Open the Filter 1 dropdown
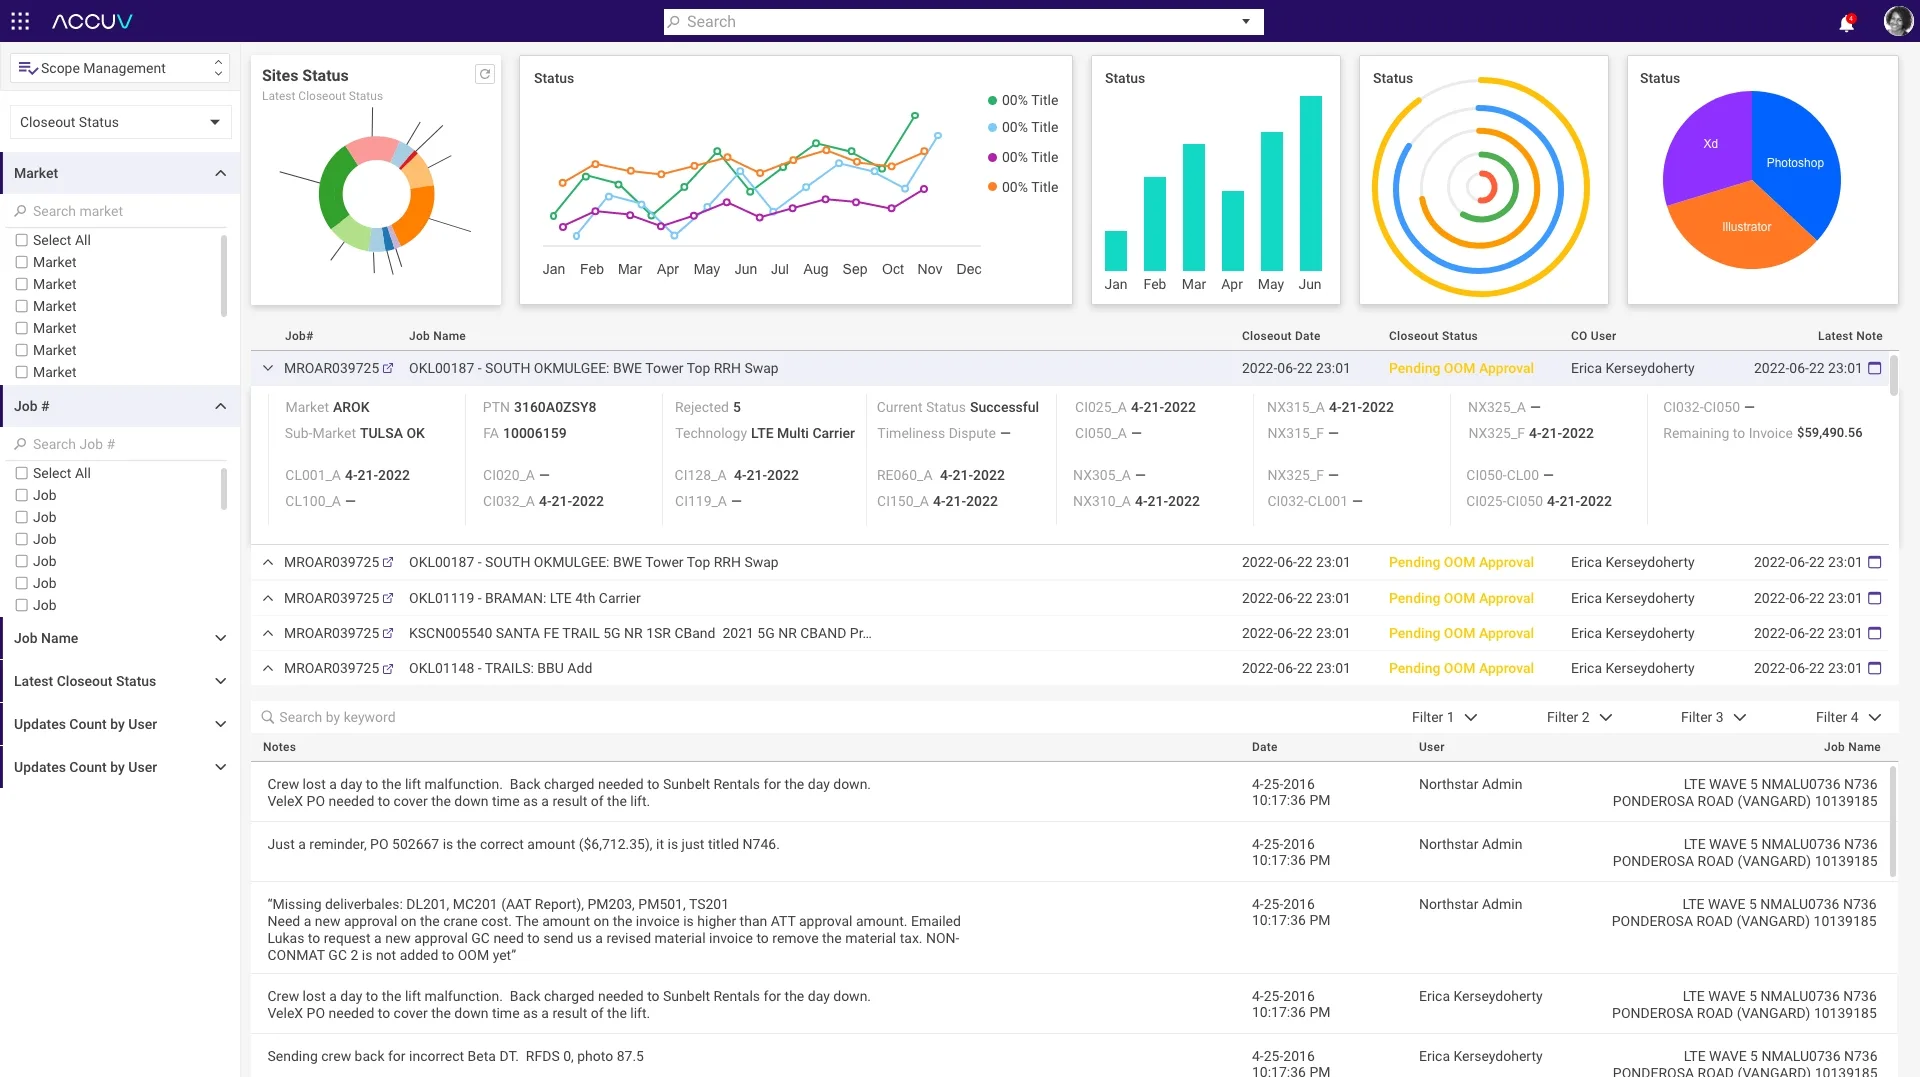 1444,717
